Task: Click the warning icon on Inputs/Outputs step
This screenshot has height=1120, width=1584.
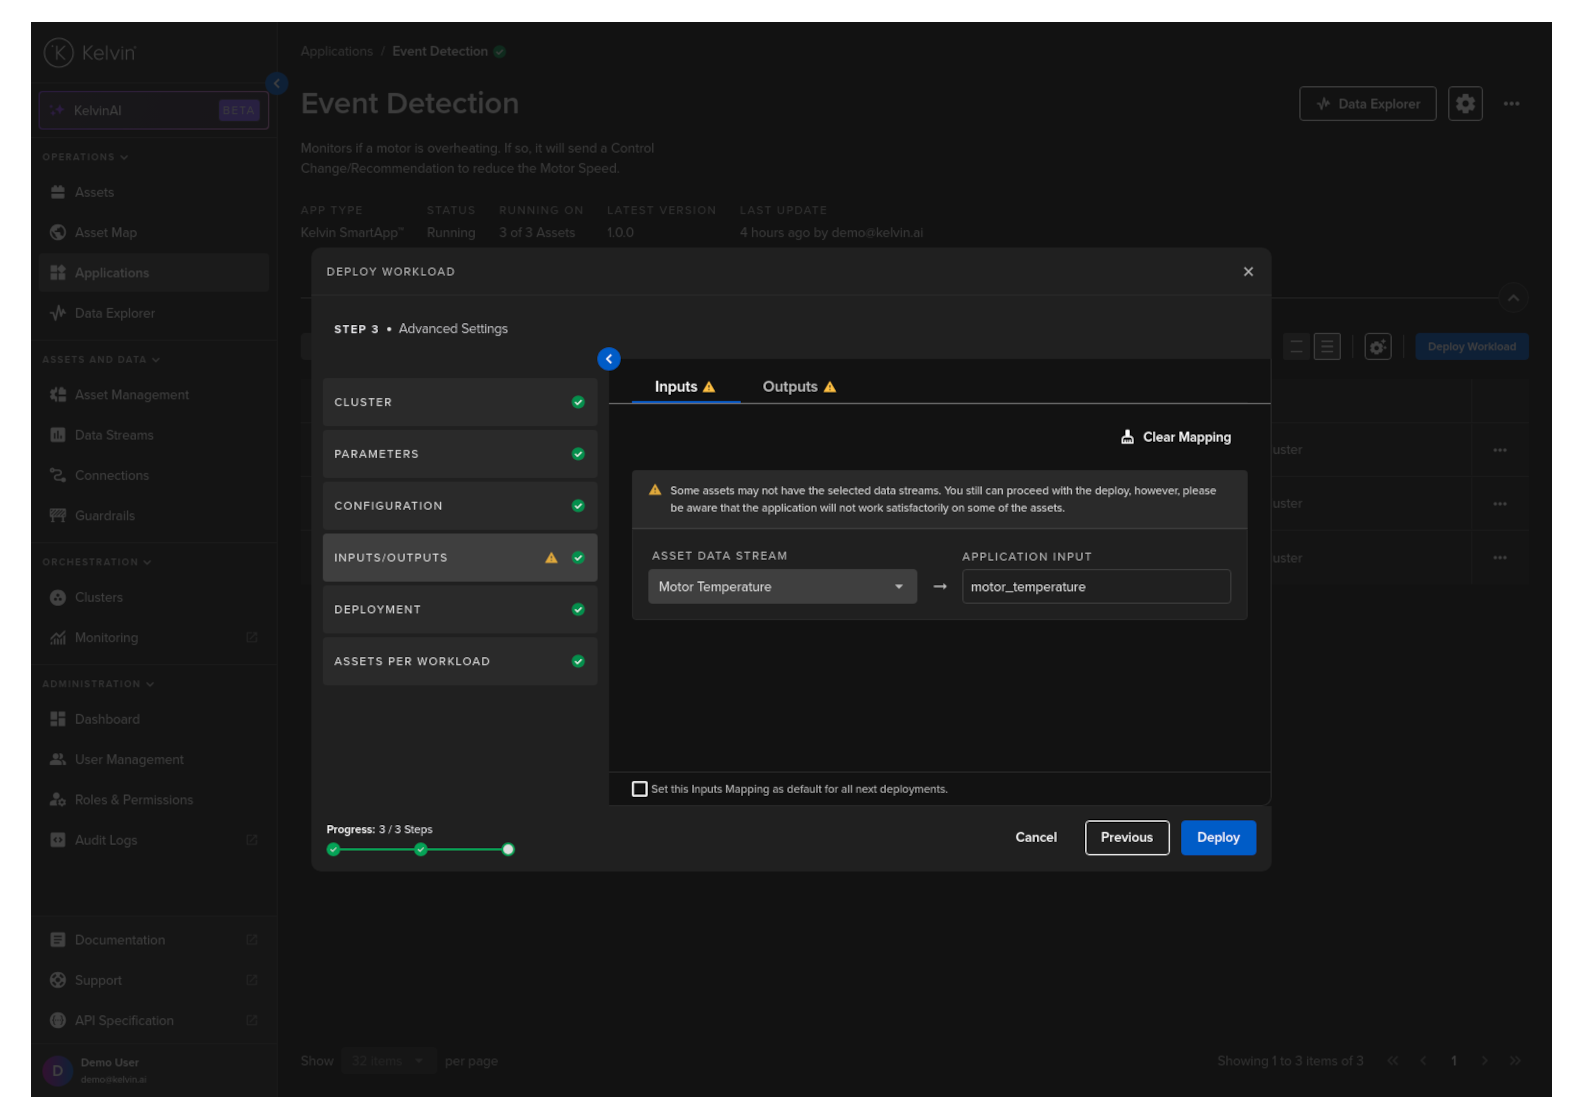Action: [x=551, y=558]
